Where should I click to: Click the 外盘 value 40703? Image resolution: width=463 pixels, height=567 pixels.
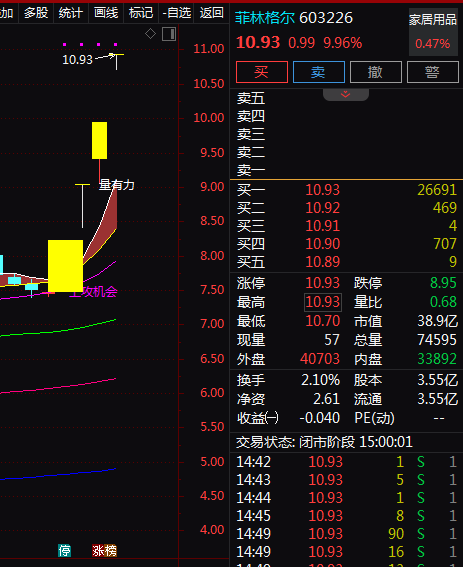[320, 359]
